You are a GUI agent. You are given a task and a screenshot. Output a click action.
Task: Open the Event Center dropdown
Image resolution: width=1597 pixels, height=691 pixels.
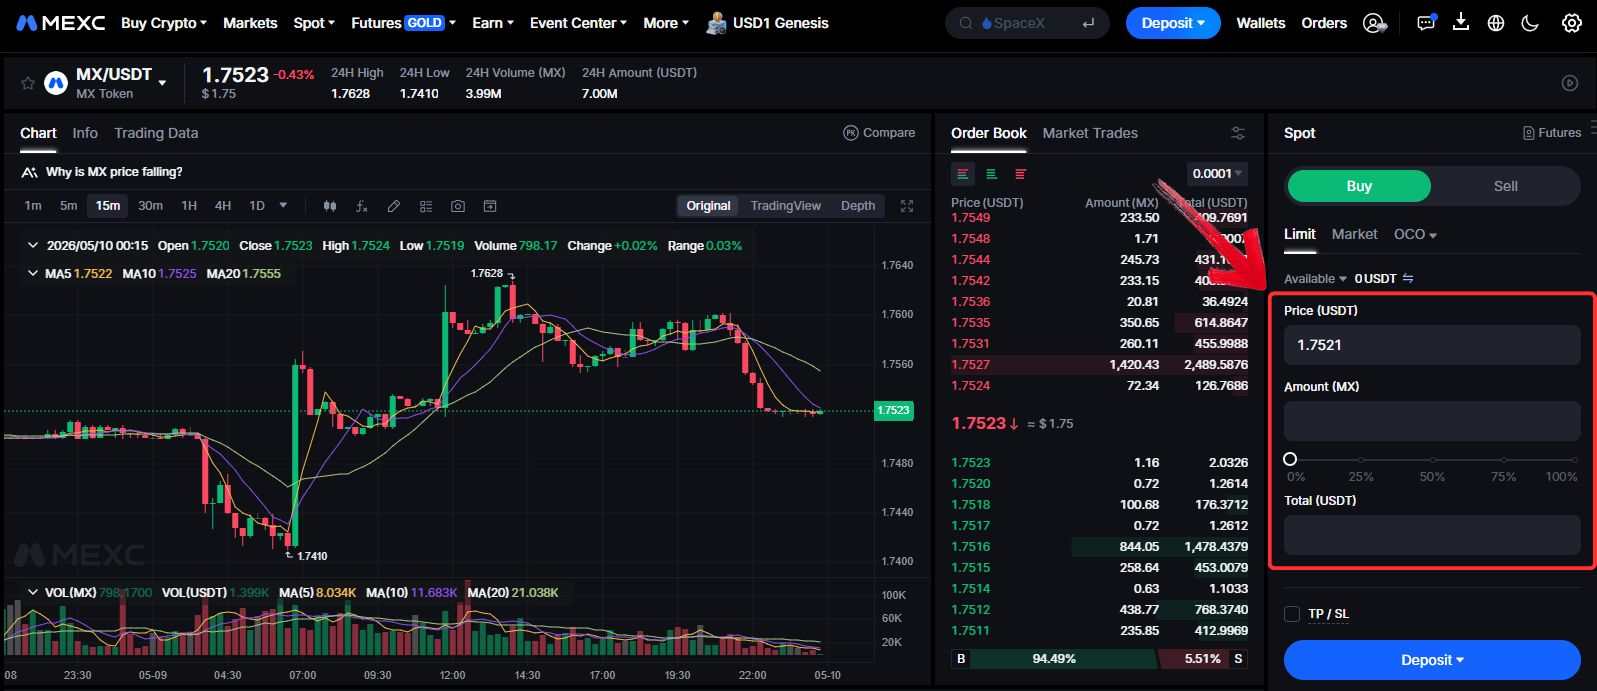point(578,23)
